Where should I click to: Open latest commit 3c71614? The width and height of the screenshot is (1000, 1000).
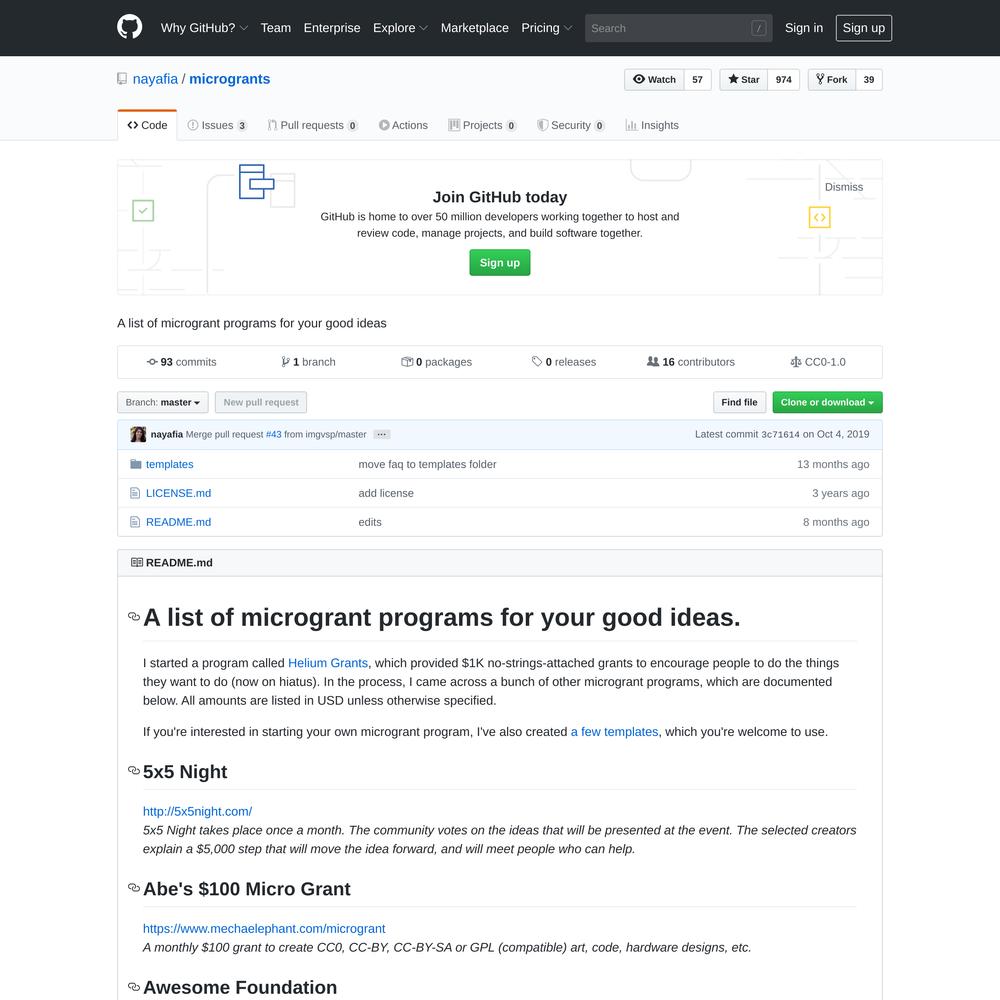pos(780,434)
